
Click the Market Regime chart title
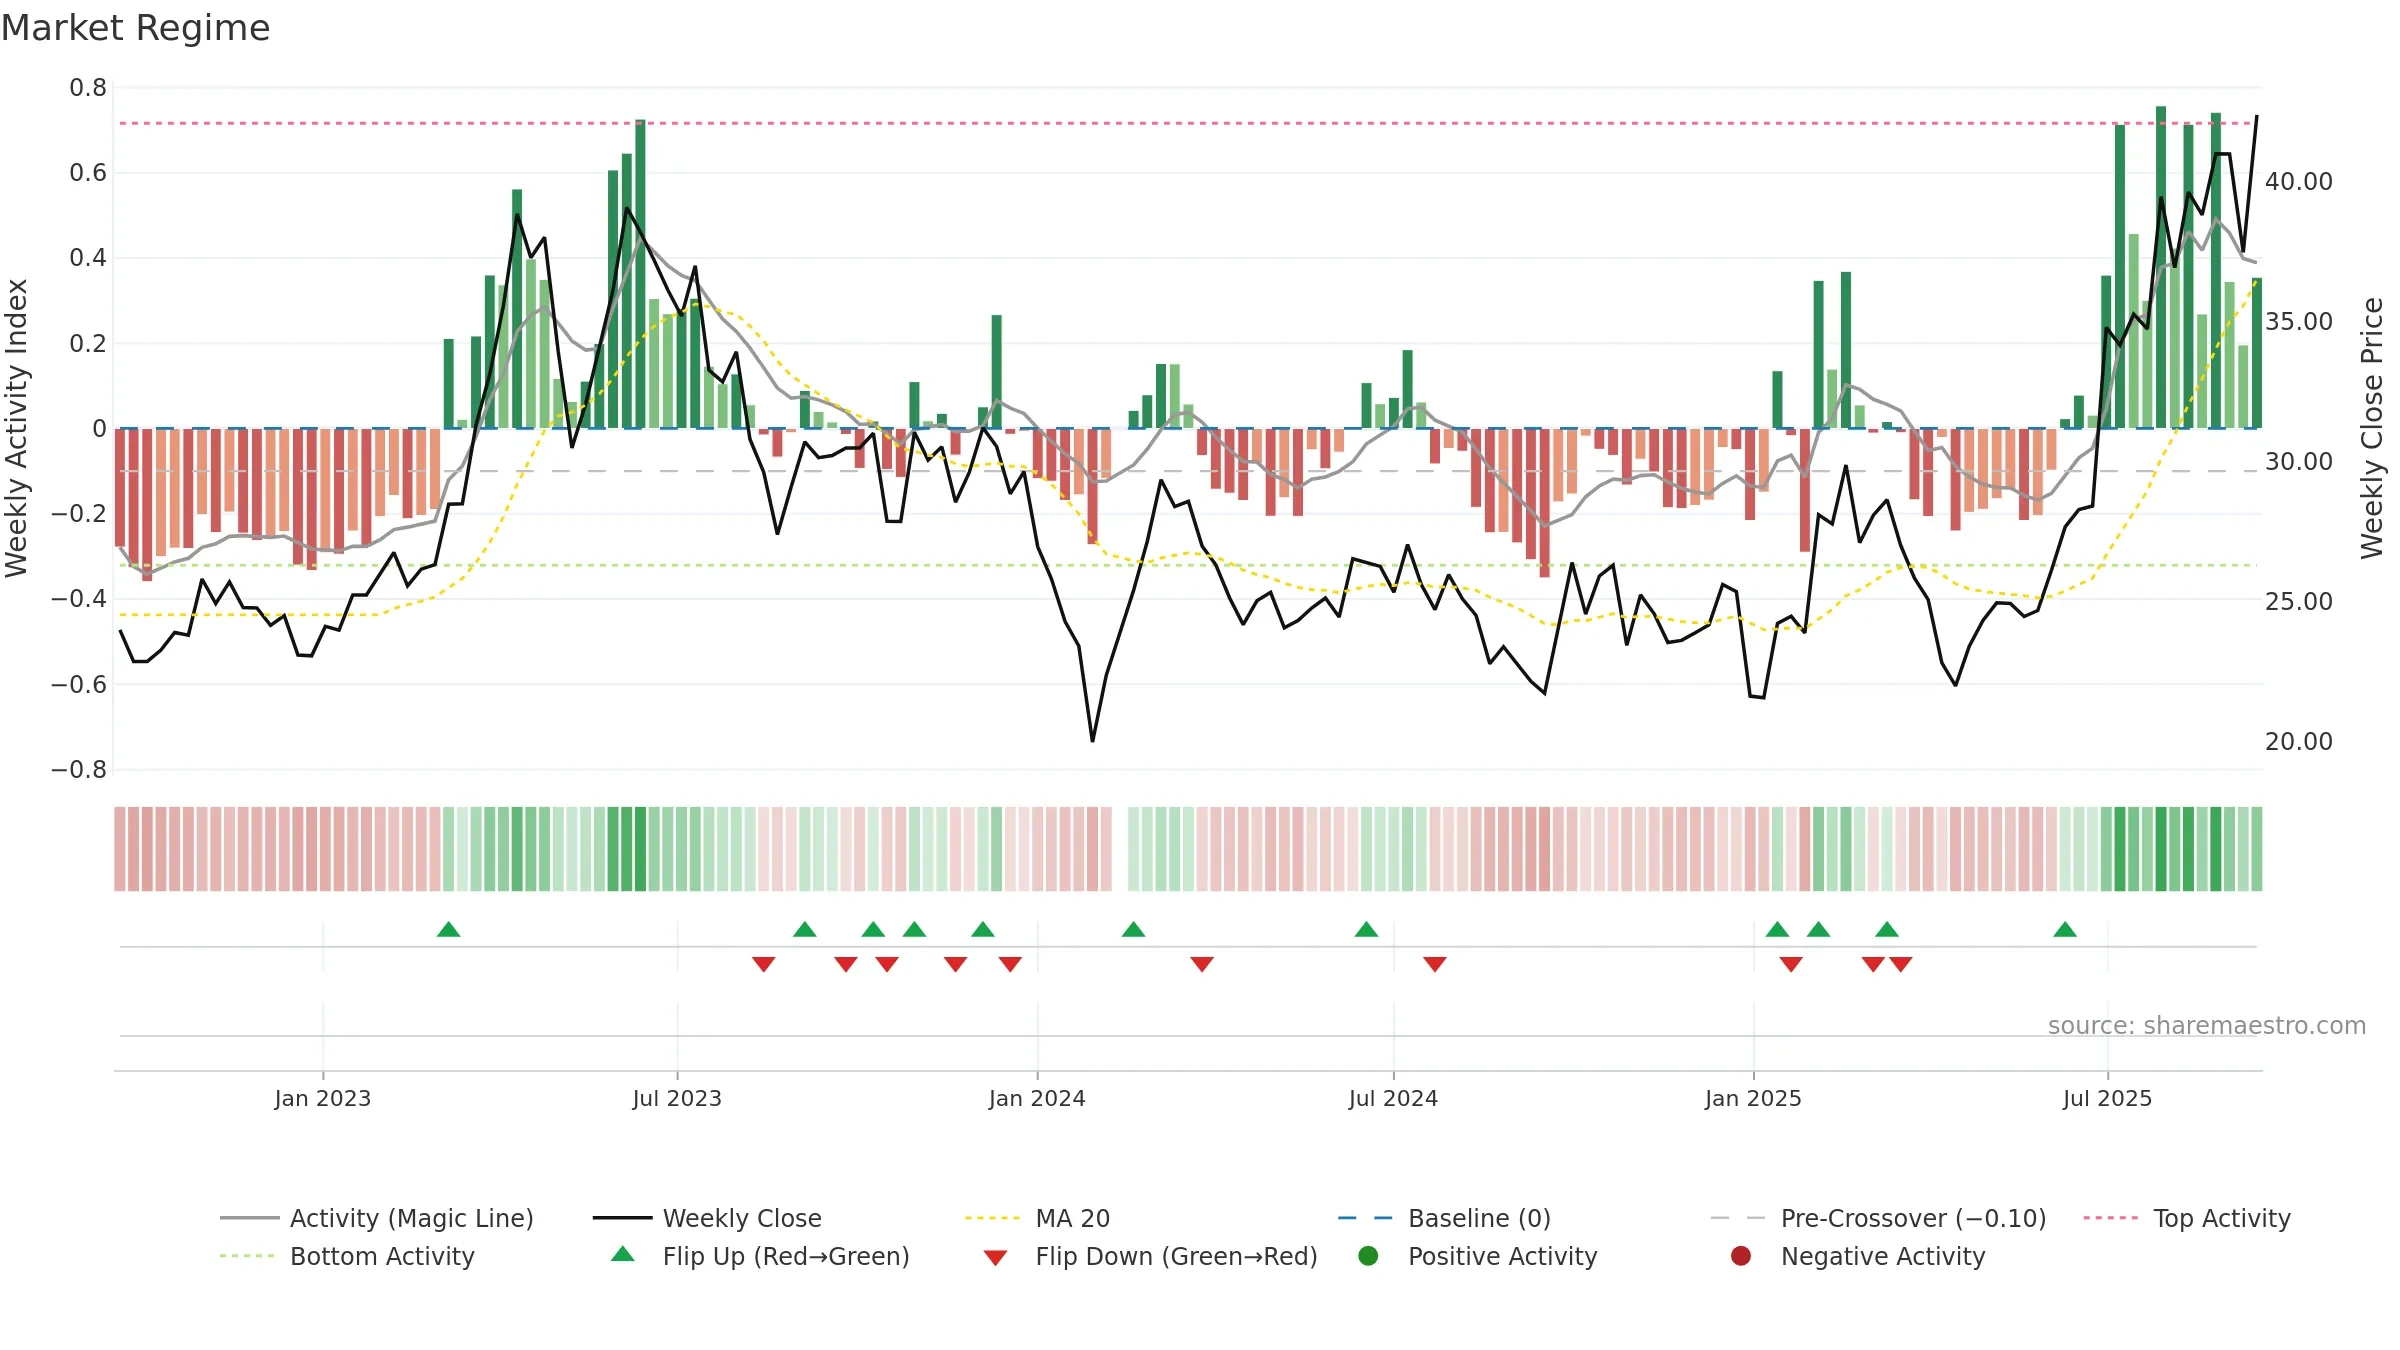click(x=135, y=28)
